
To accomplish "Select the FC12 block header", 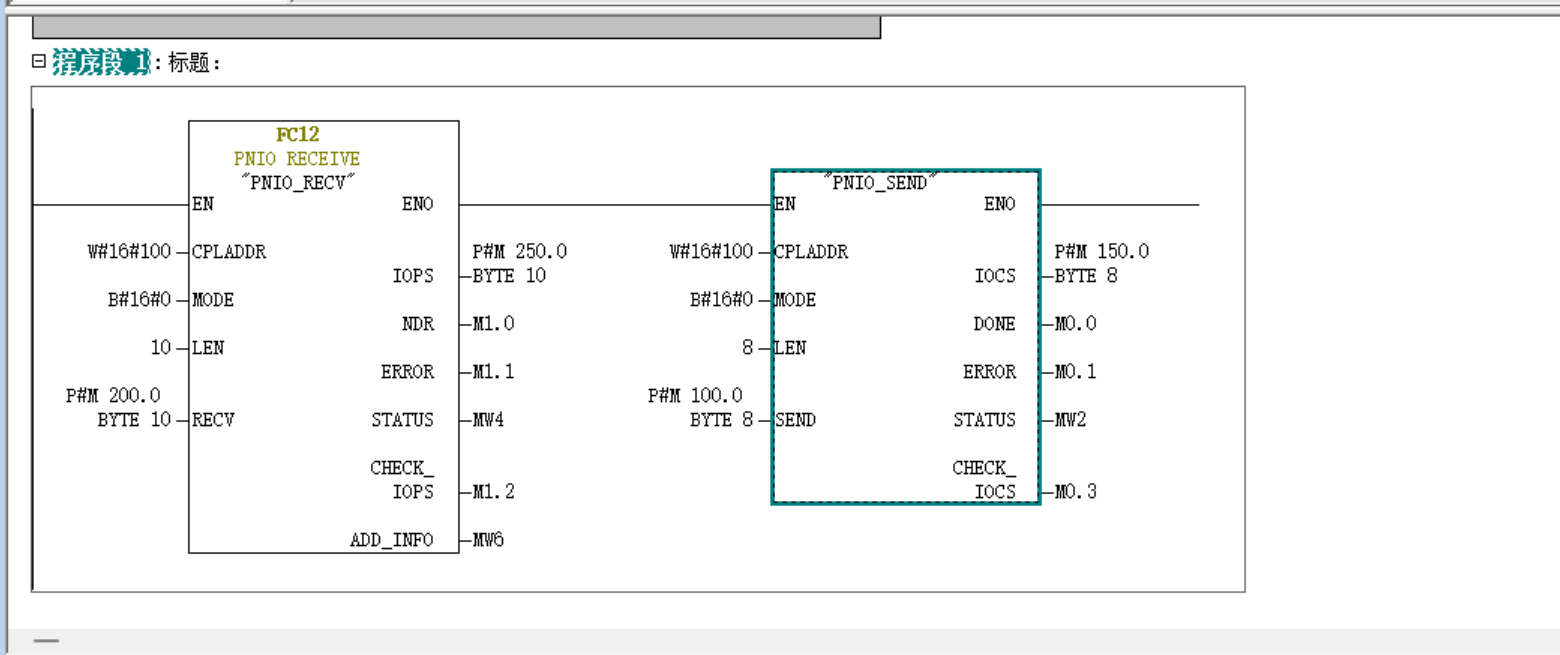I will coord(297,135).
